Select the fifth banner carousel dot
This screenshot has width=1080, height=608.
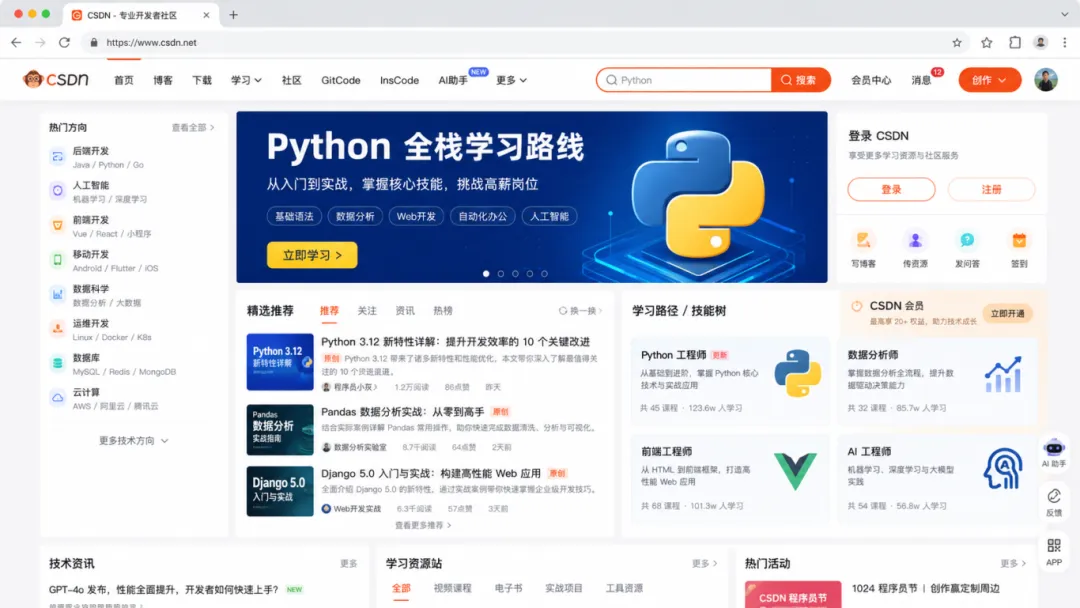(544, 273)
